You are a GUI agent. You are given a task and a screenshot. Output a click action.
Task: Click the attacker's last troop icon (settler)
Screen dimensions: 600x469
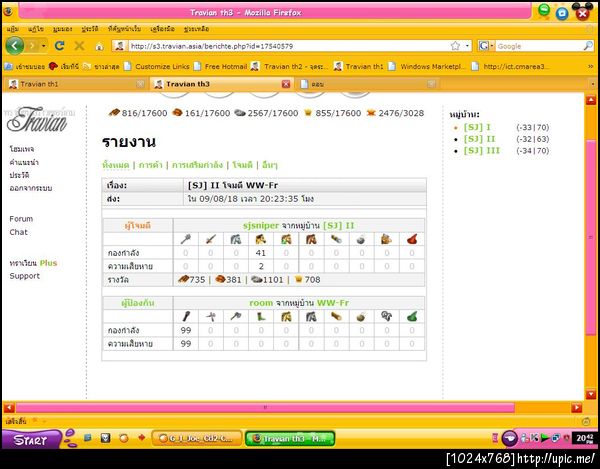pos(412,239)
